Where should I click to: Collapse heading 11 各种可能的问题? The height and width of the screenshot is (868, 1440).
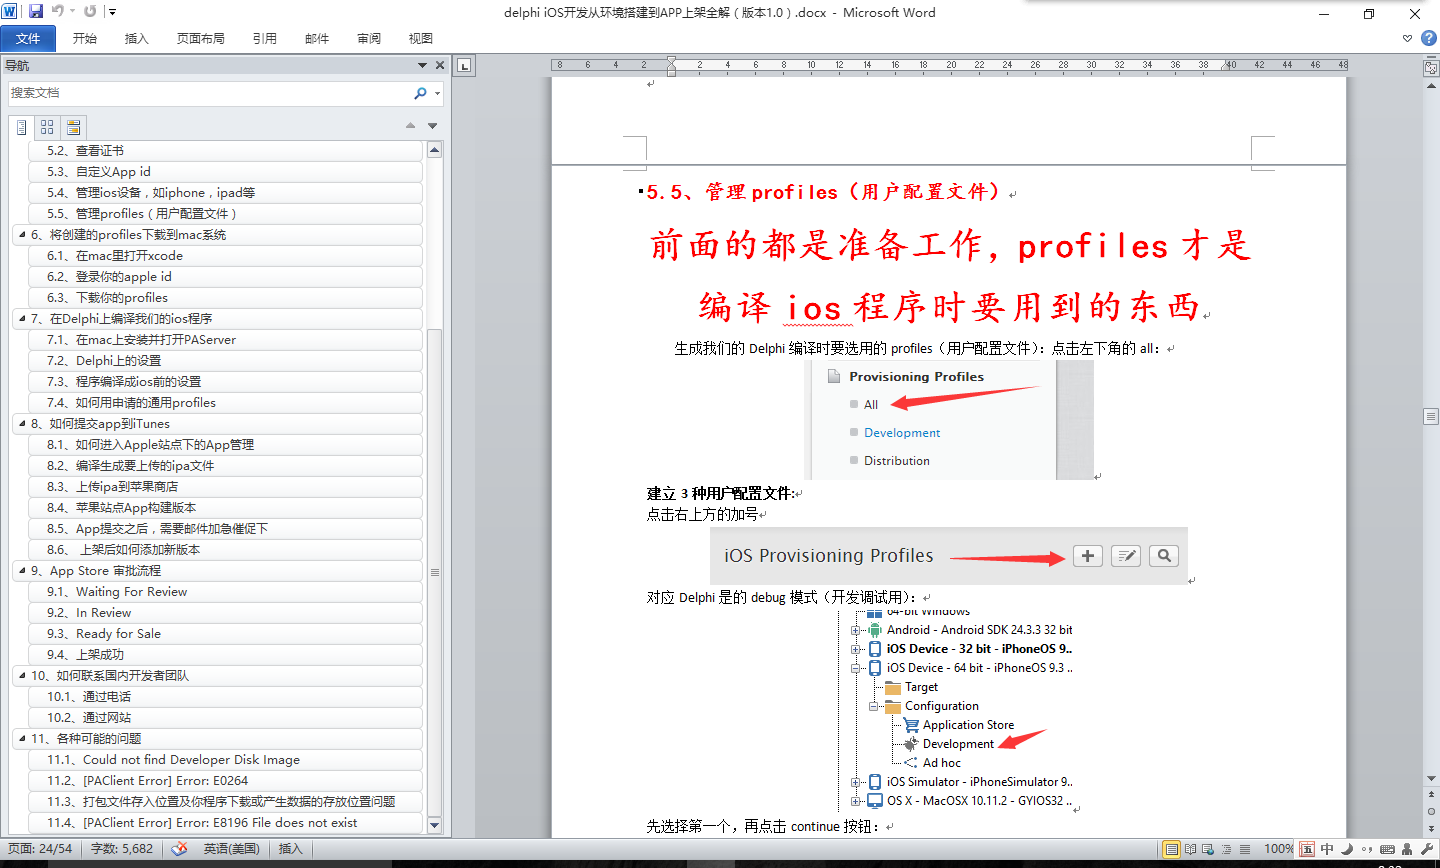coord(22,739)
